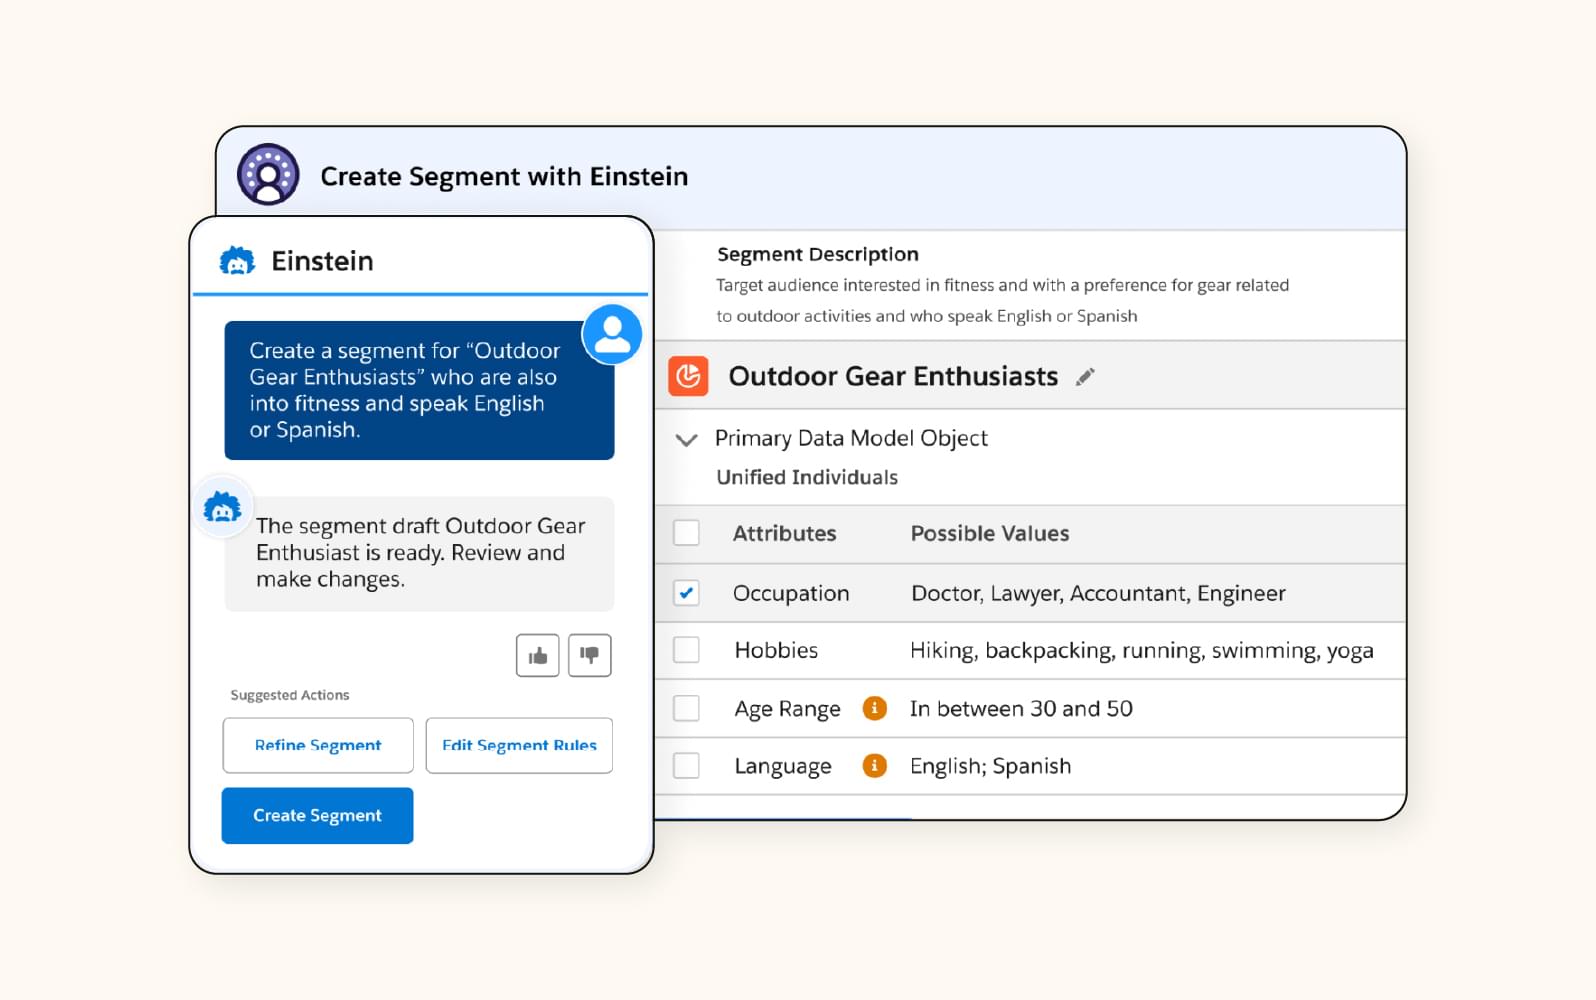Click the user prompt message bubble
This screenshot has height=1000, width=1596.
coord(419,390)
